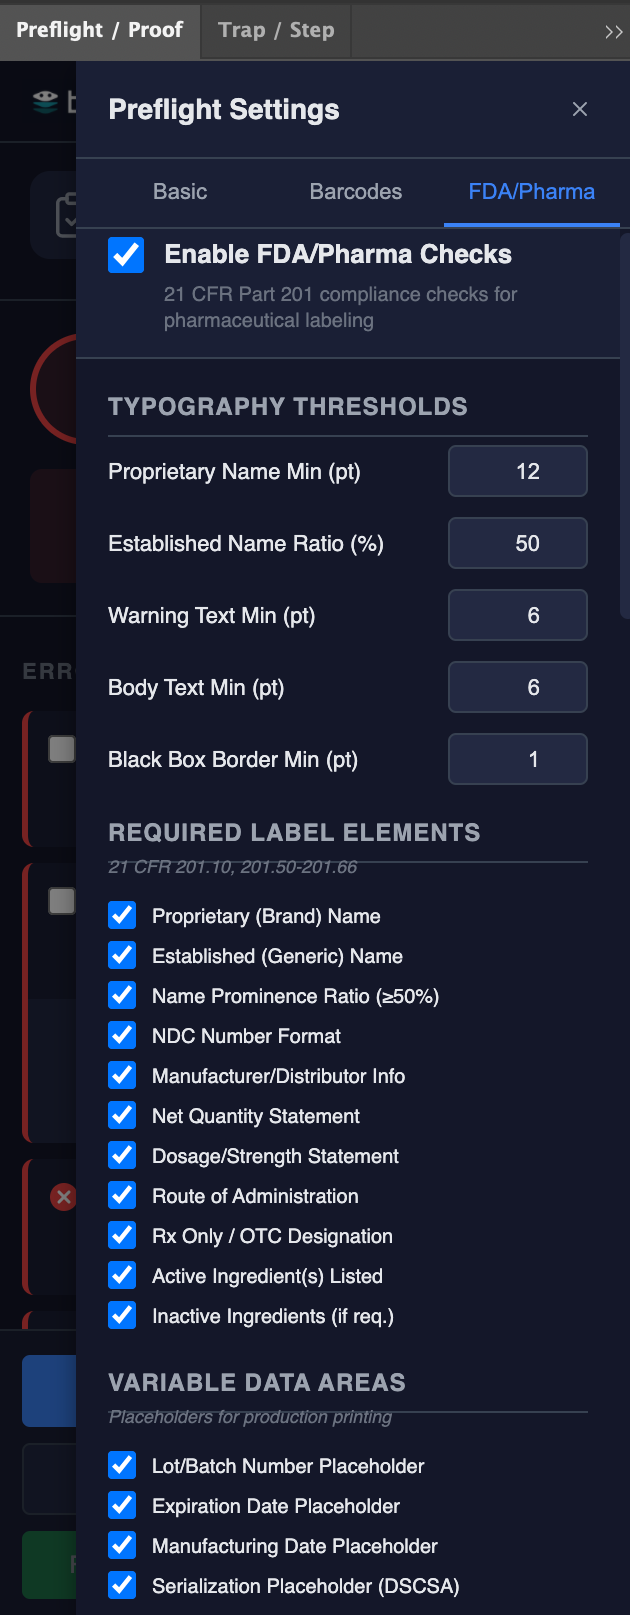The width and height of the screenshot is (630, 1615).
Task: Edit the Proprietary Name Min point value
Action: 517,471
